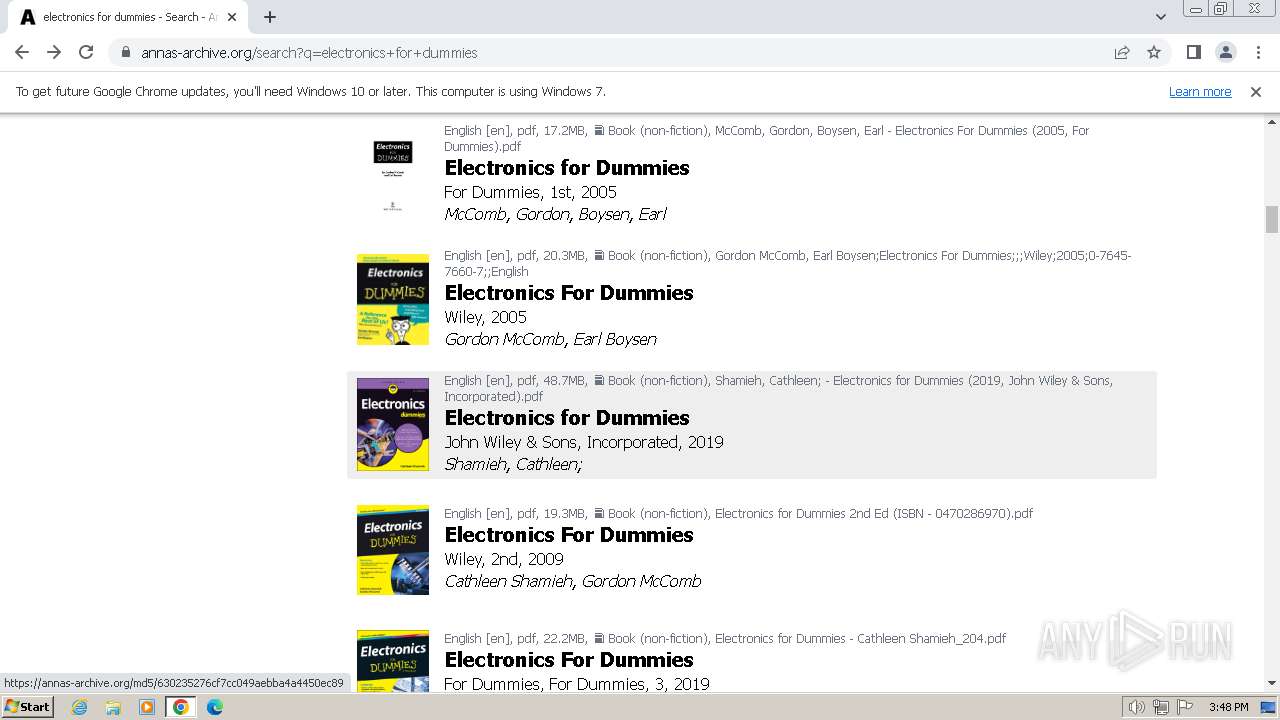Switch to Chrome in the taskbar
Screen dimensions: 1280x720
point(180,707)
